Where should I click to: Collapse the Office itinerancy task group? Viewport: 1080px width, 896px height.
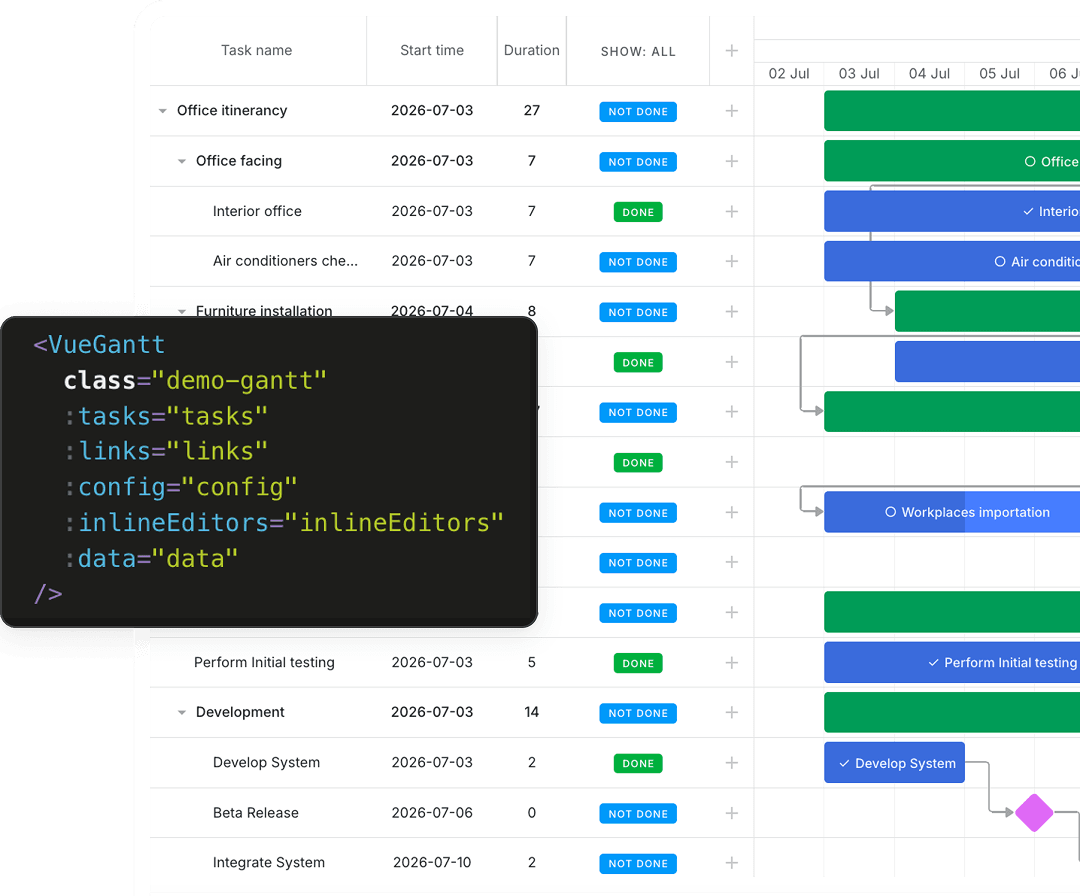(163, 111)
